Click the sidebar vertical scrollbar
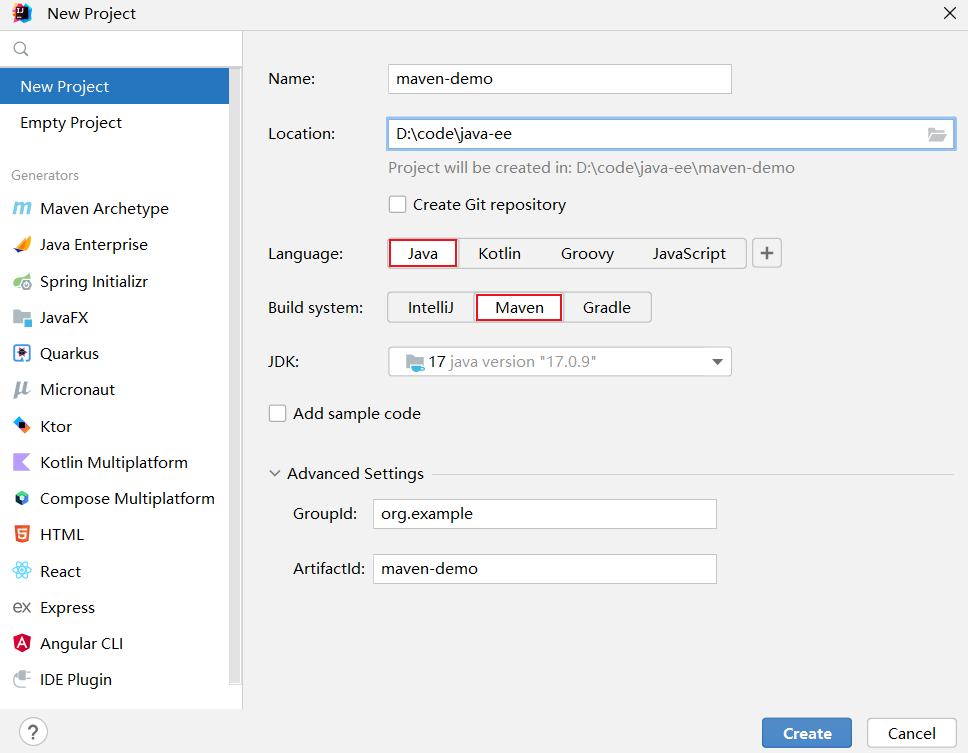The image size is (968, 753). pyautogui.click(x=235, y=375)
